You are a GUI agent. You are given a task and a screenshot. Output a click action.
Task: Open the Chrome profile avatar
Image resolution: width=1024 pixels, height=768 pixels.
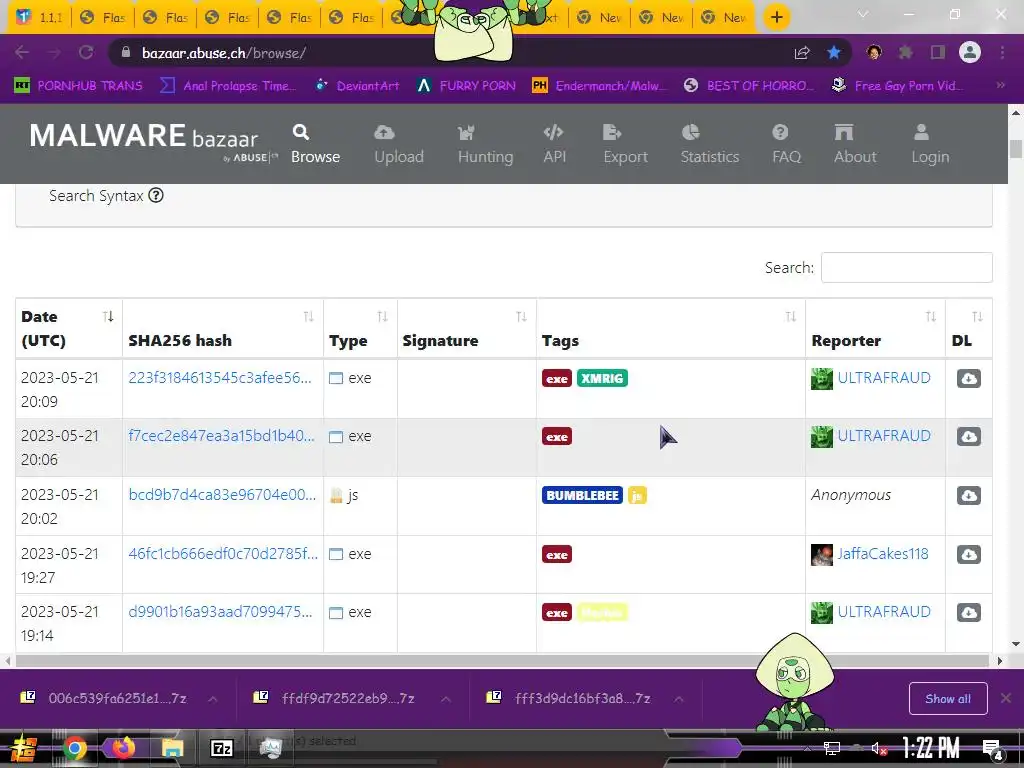pos(970,52)
